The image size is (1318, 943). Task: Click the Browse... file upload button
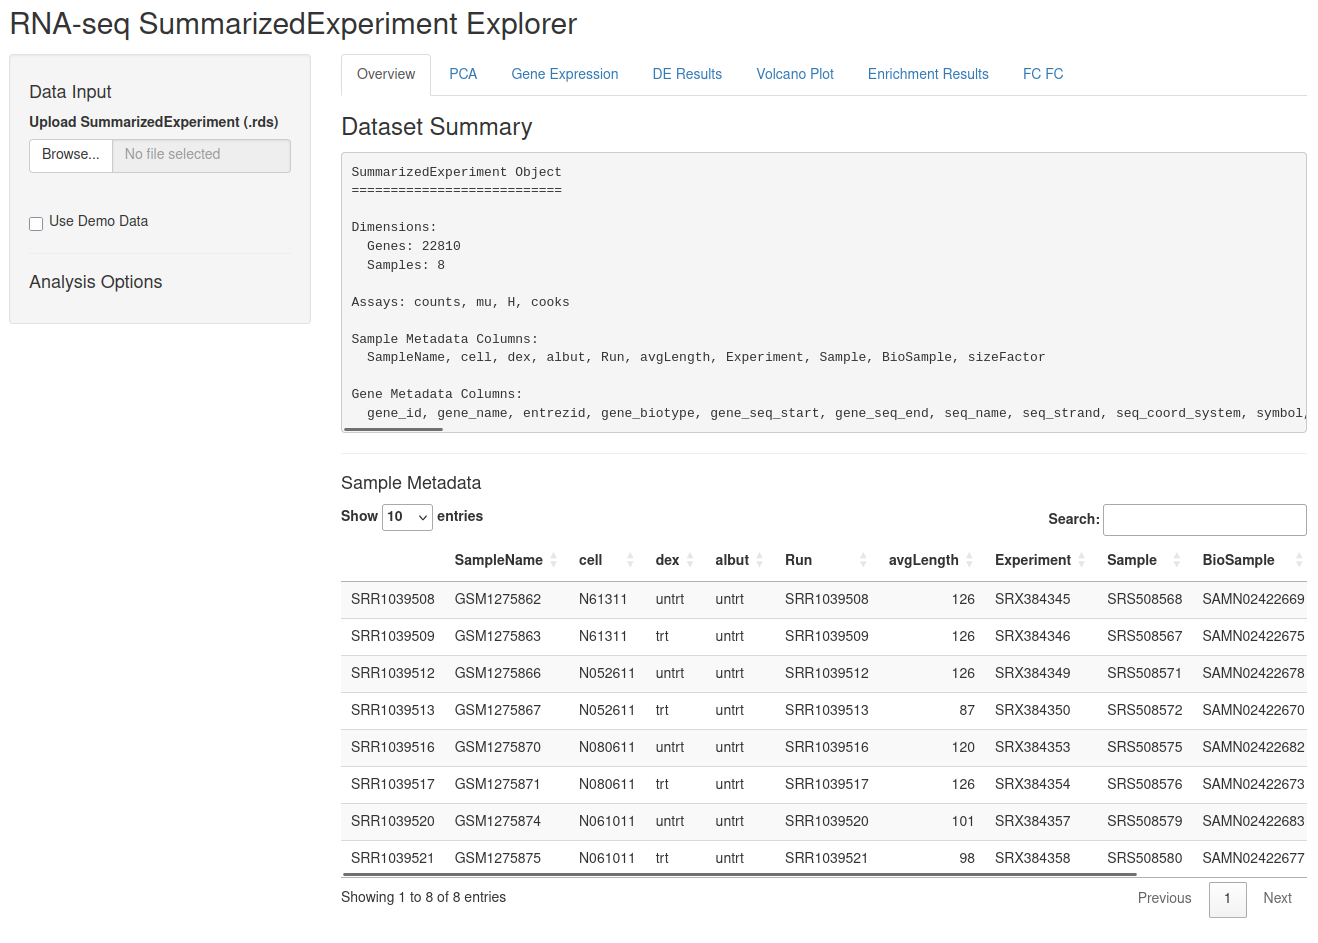coord(71,155)
